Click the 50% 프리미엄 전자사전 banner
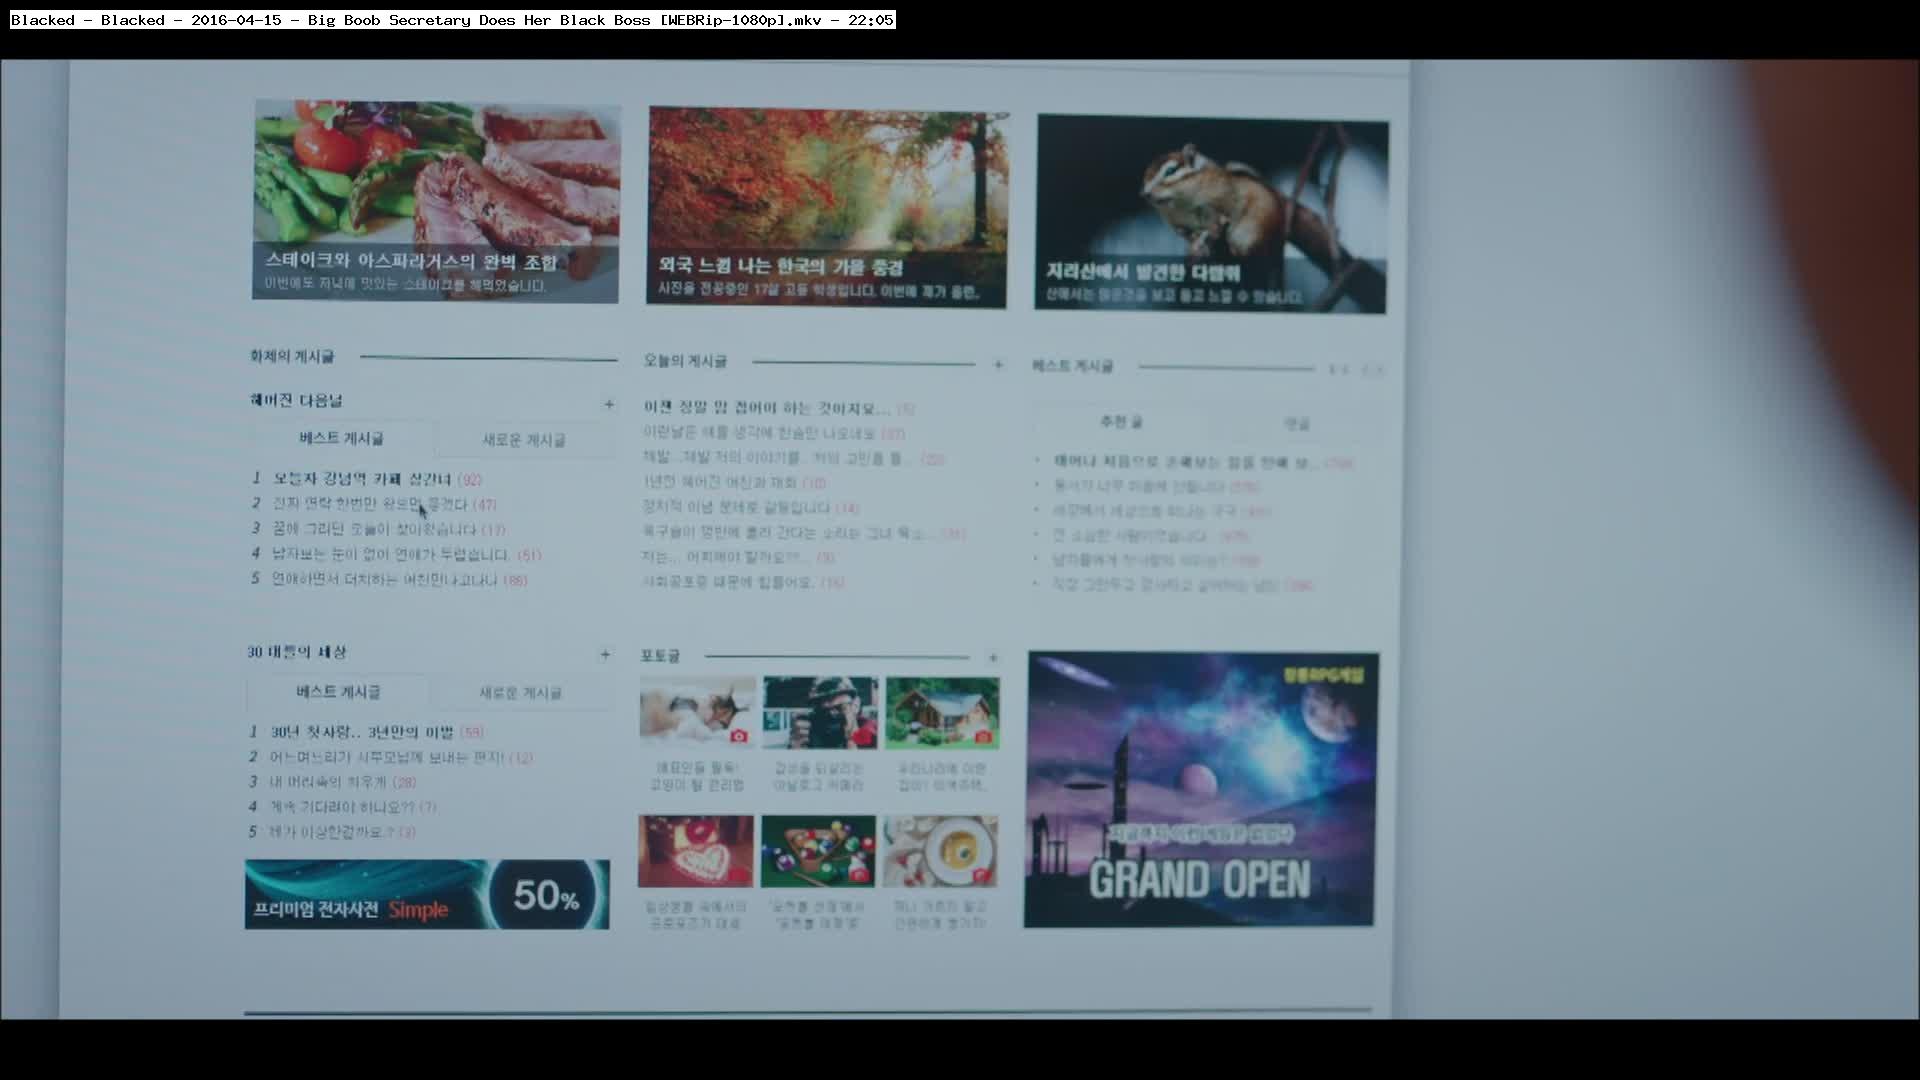The image size is (1920, 1080). tap(427, 894)
